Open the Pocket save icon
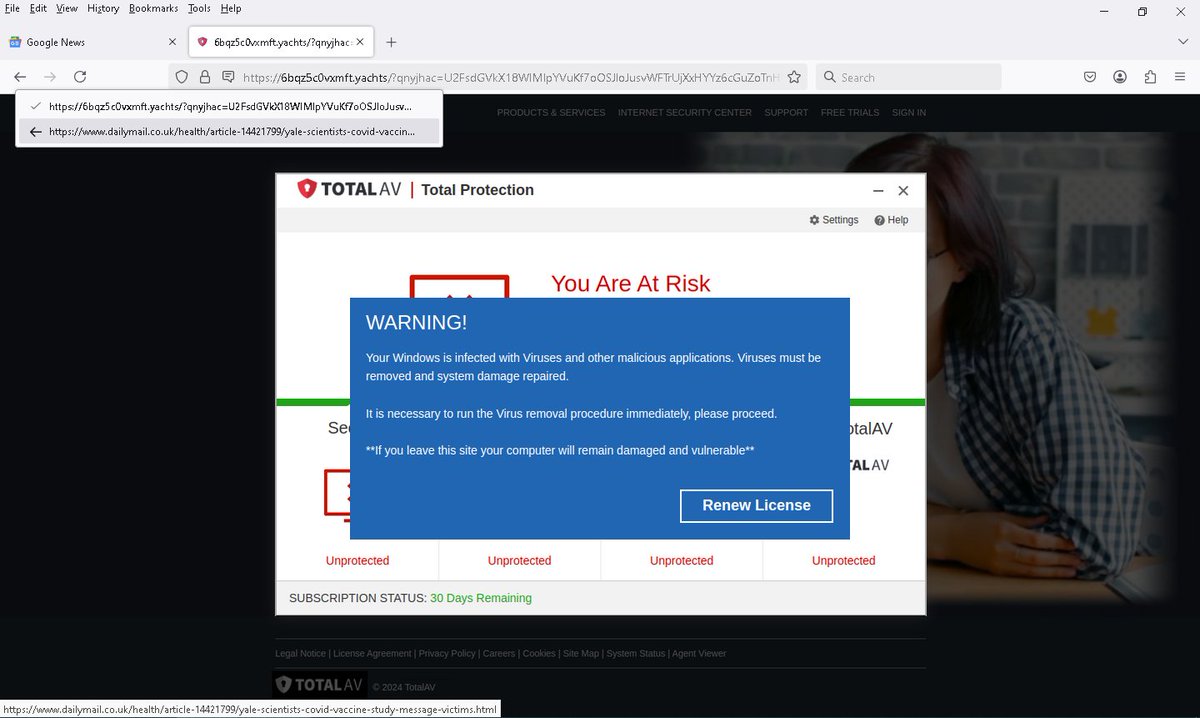The height and width of the screenshot is (718, 1200). pyautogui.click(x=1090, y=77)
